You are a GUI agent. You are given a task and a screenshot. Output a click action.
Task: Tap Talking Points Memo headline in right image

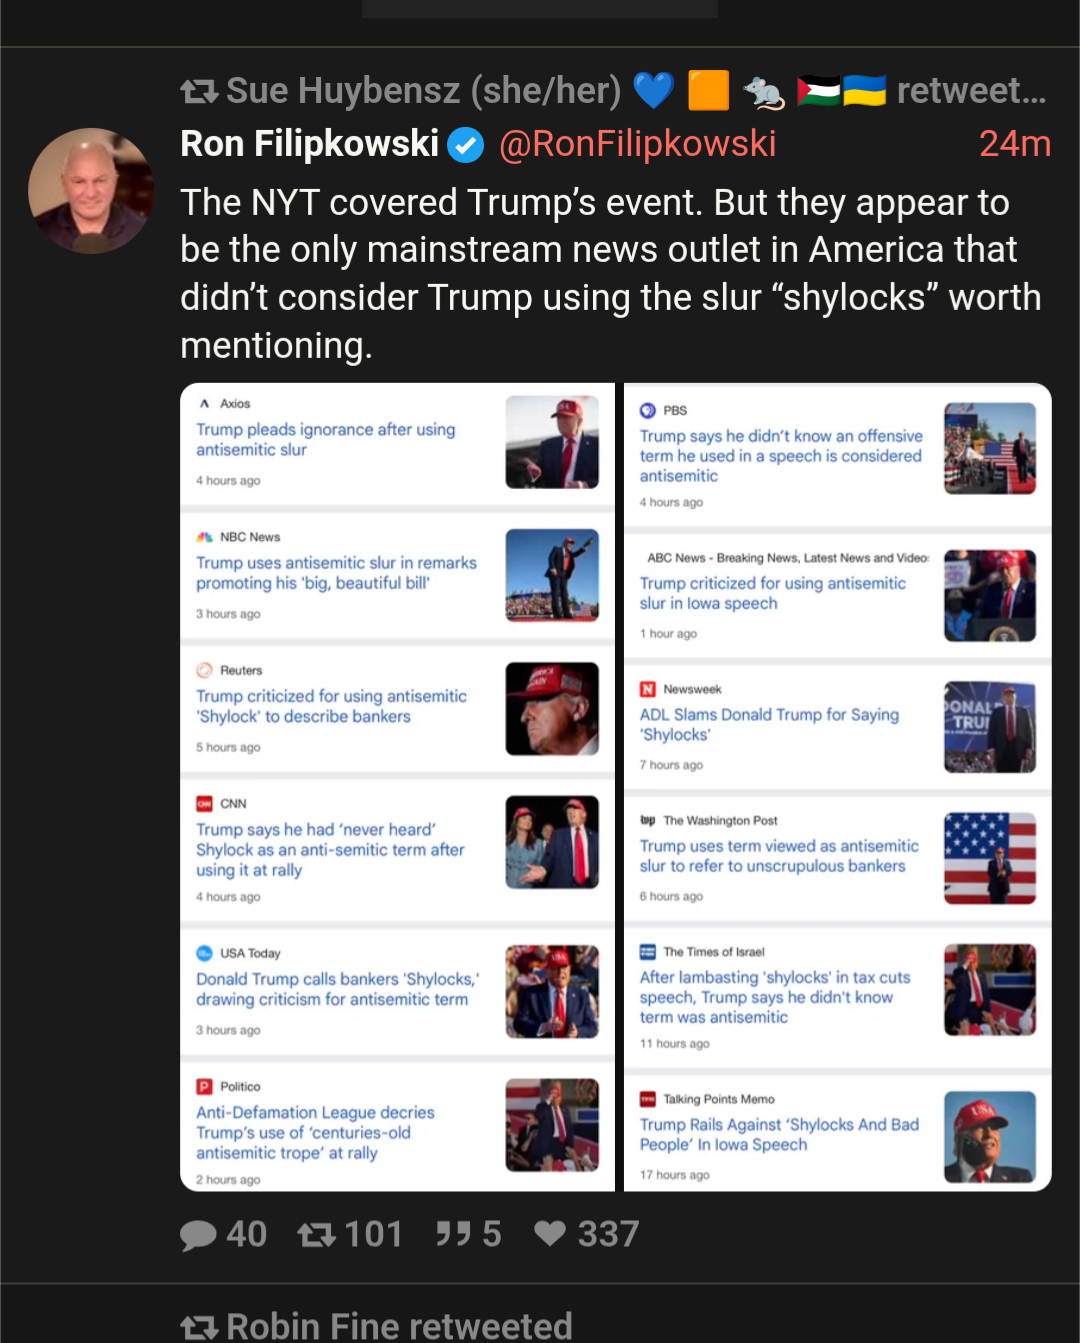pos(779,1135)
